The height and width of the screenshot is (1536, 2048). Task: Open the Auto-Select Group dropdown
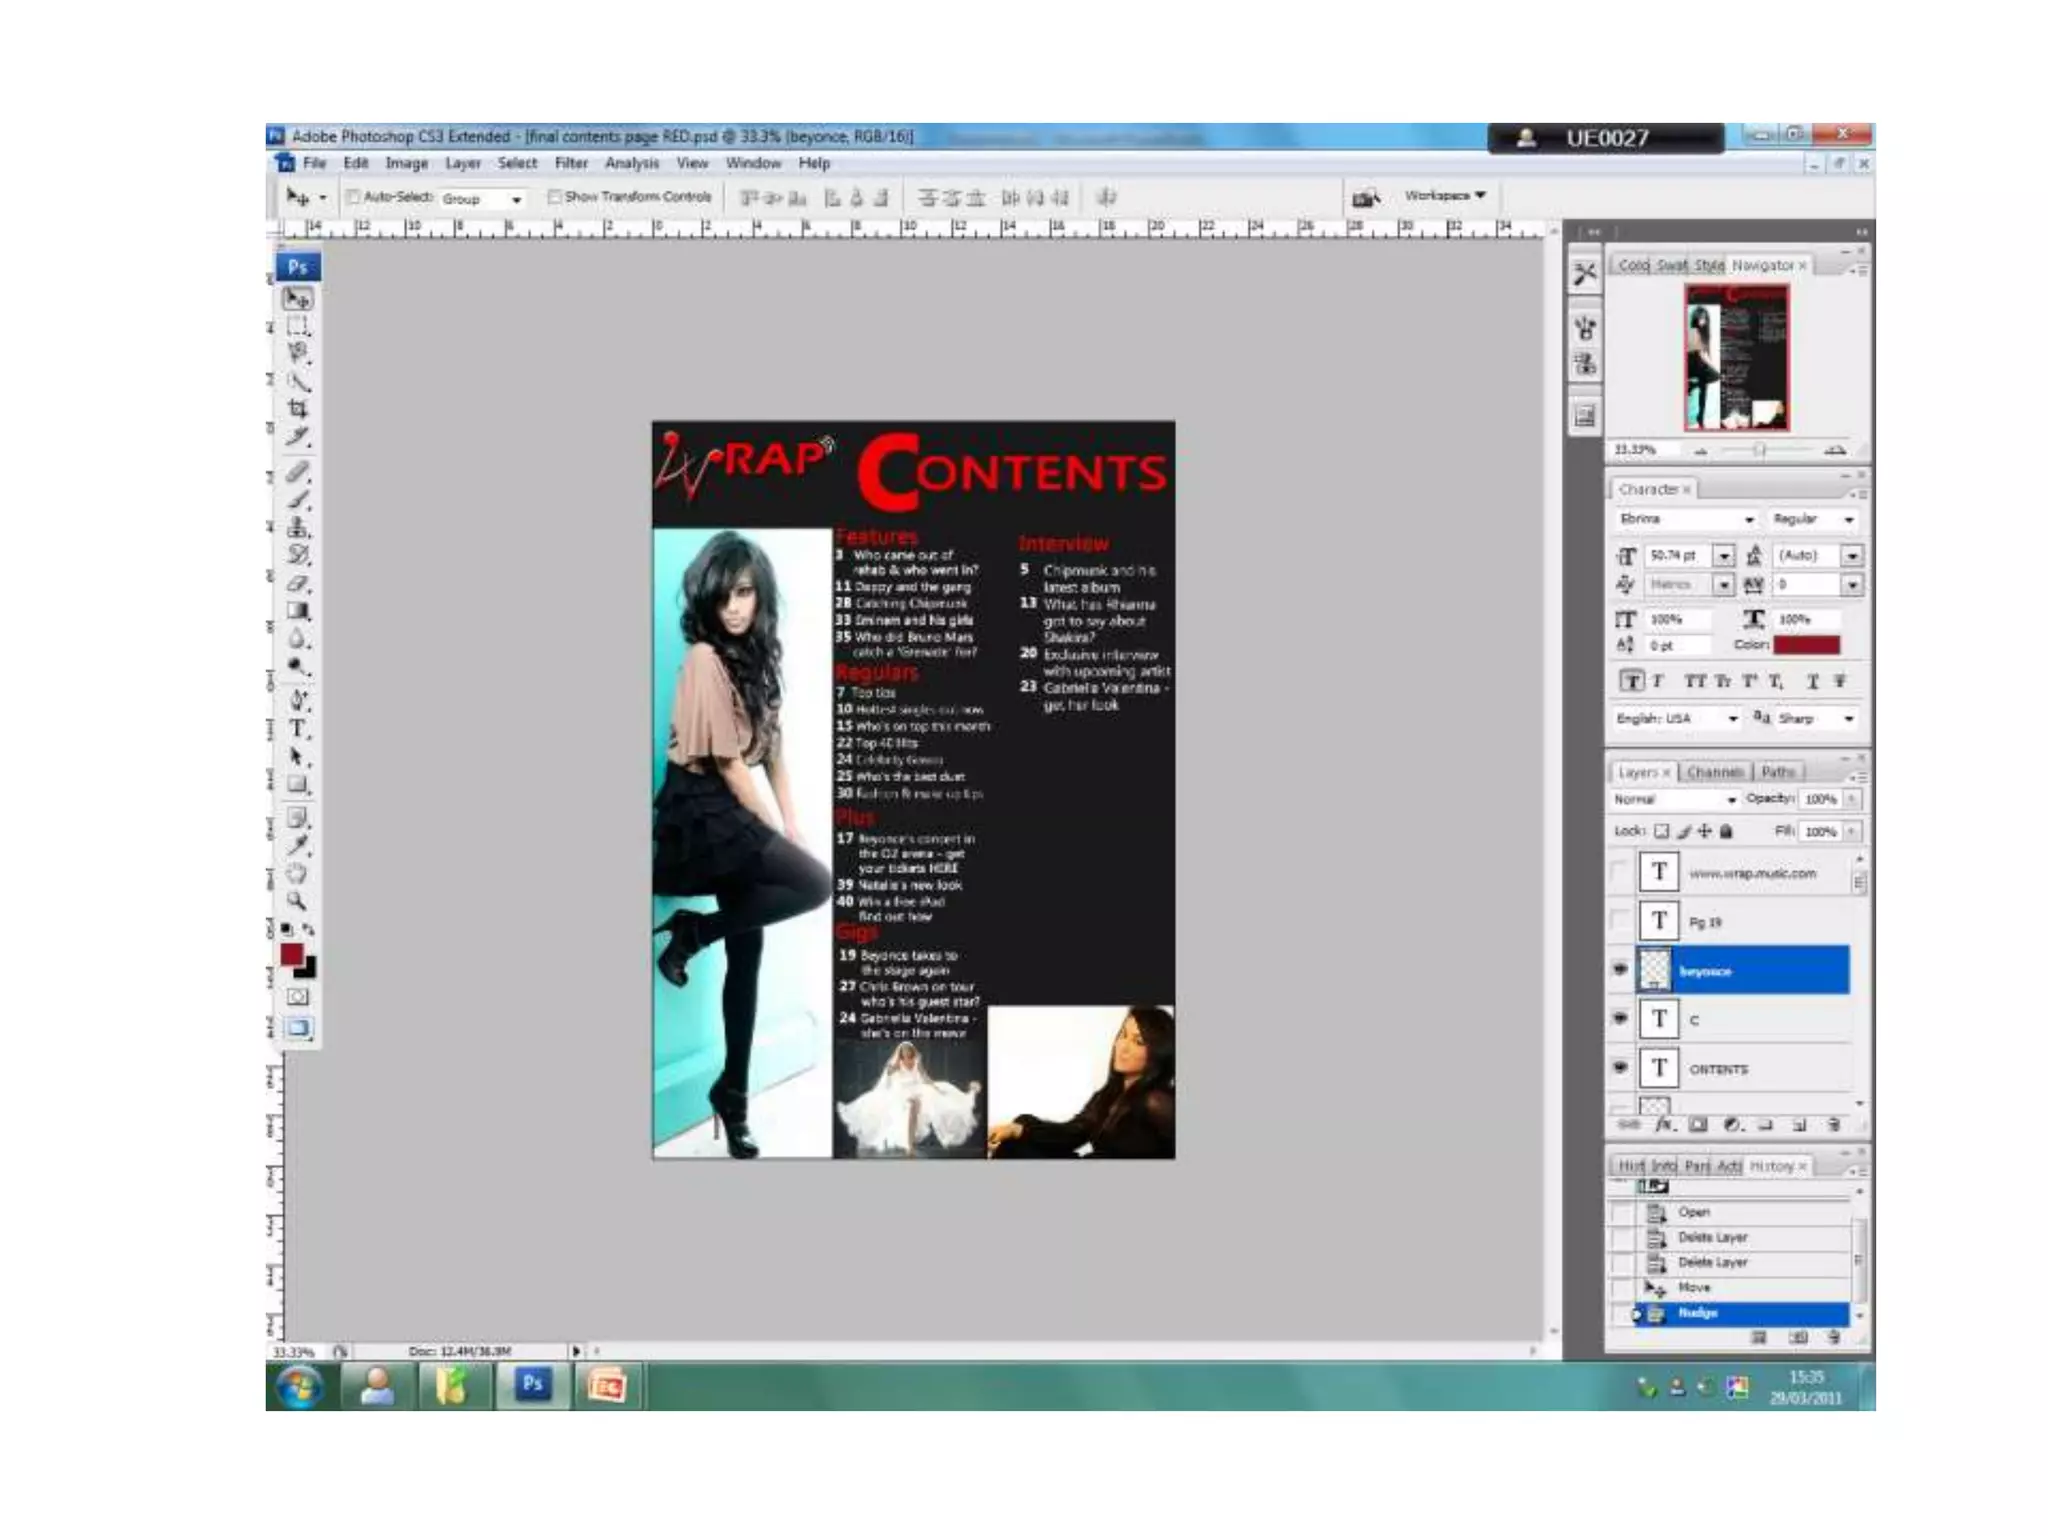click(x=483, y=199)
